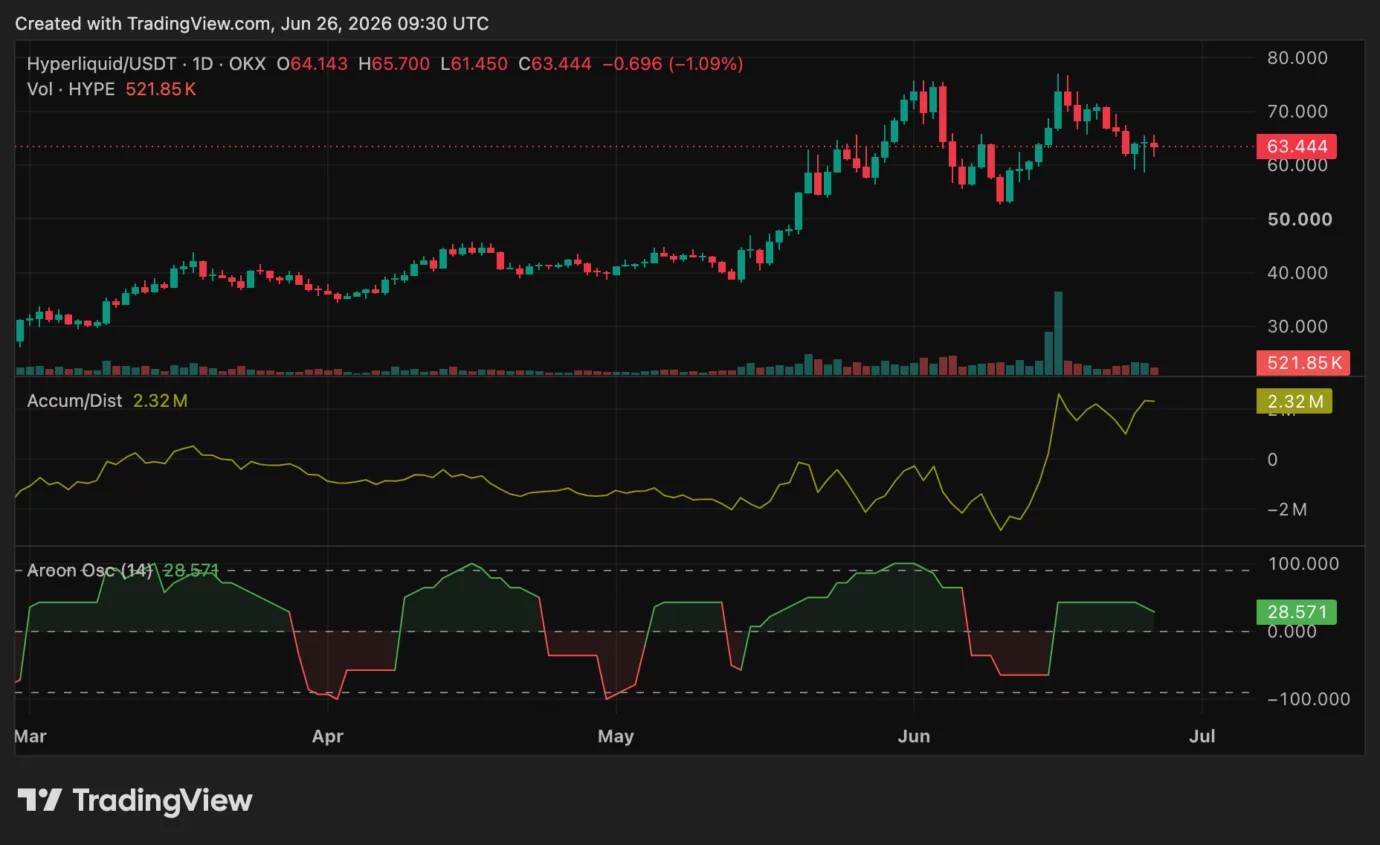Click the Hyperliquid/USDT symbol title
Screen dimensions: 1380x845
click(x=102, y=64)
